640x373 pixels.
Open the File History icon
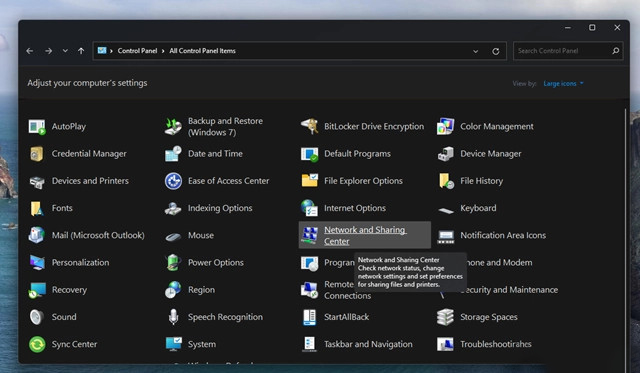click(446, 181)
